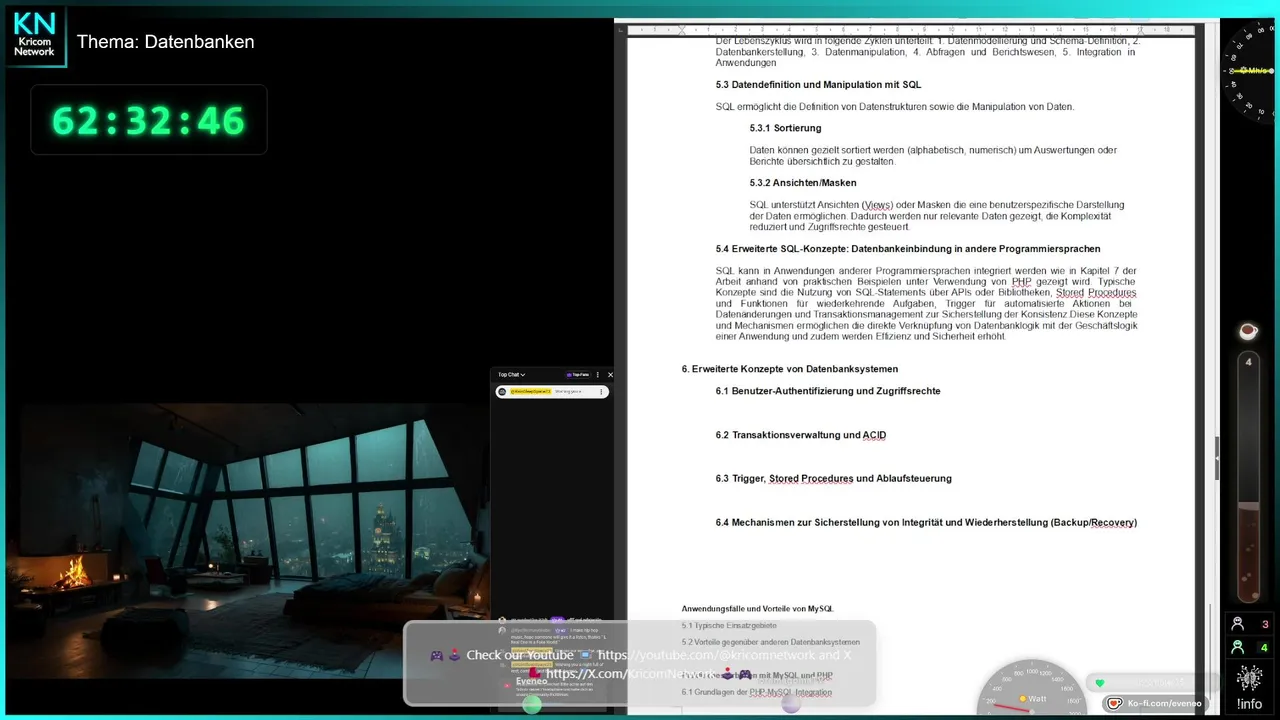Click '6.4 Mechanismen zur Sicherstellung von Integrität'

tap(926, 522)
